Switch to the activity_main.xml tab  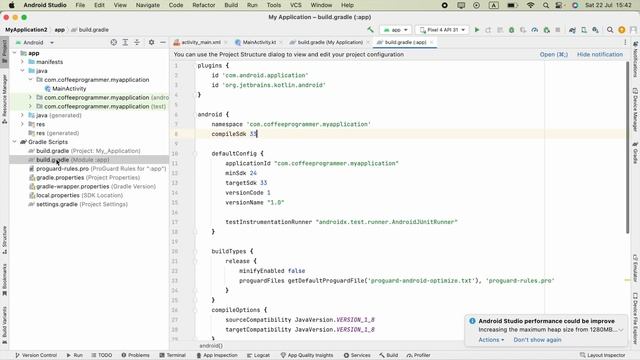(197, 42)
